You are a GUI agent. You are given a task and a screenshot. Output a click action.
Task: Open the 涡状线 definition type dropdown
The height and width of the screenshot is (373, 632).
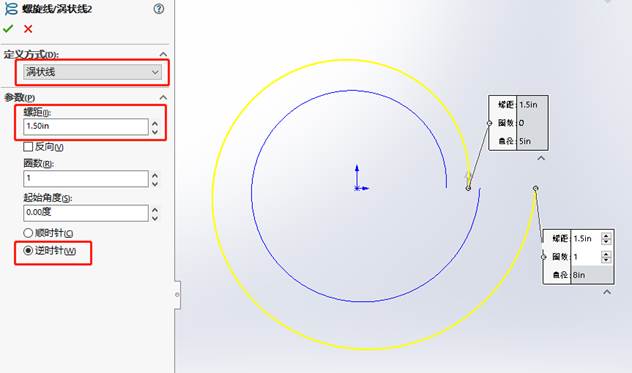click(x=92, y=72)
